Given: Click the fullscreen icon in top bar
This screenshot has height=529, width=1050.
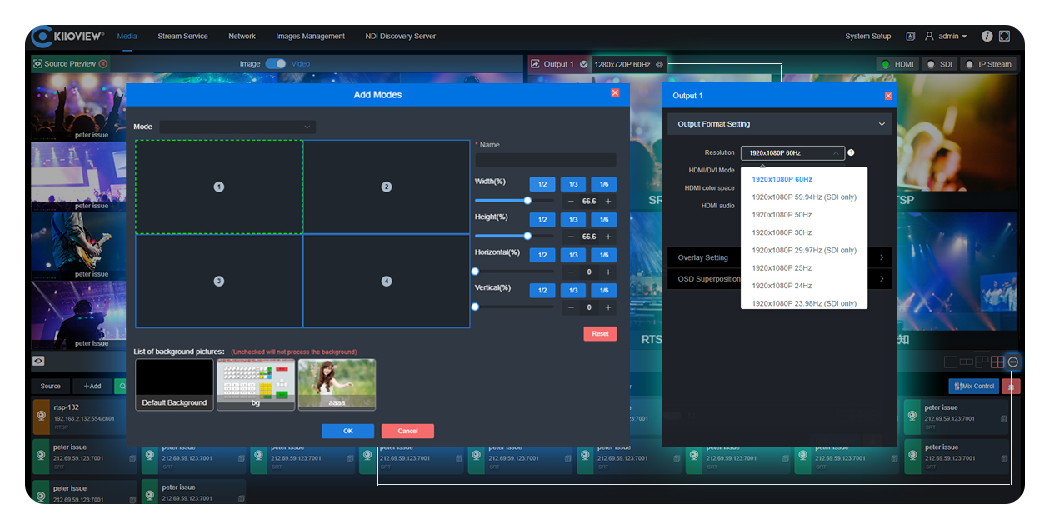Looking at the screenshot, I should 1004,36.
